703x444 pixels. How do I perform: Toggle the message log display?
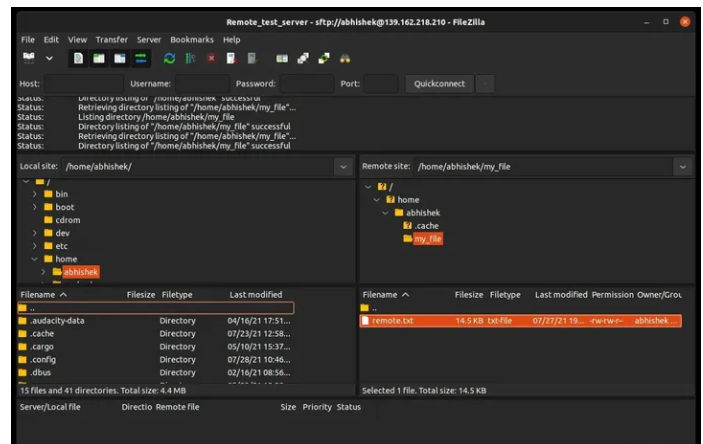(x=78, y=58)
